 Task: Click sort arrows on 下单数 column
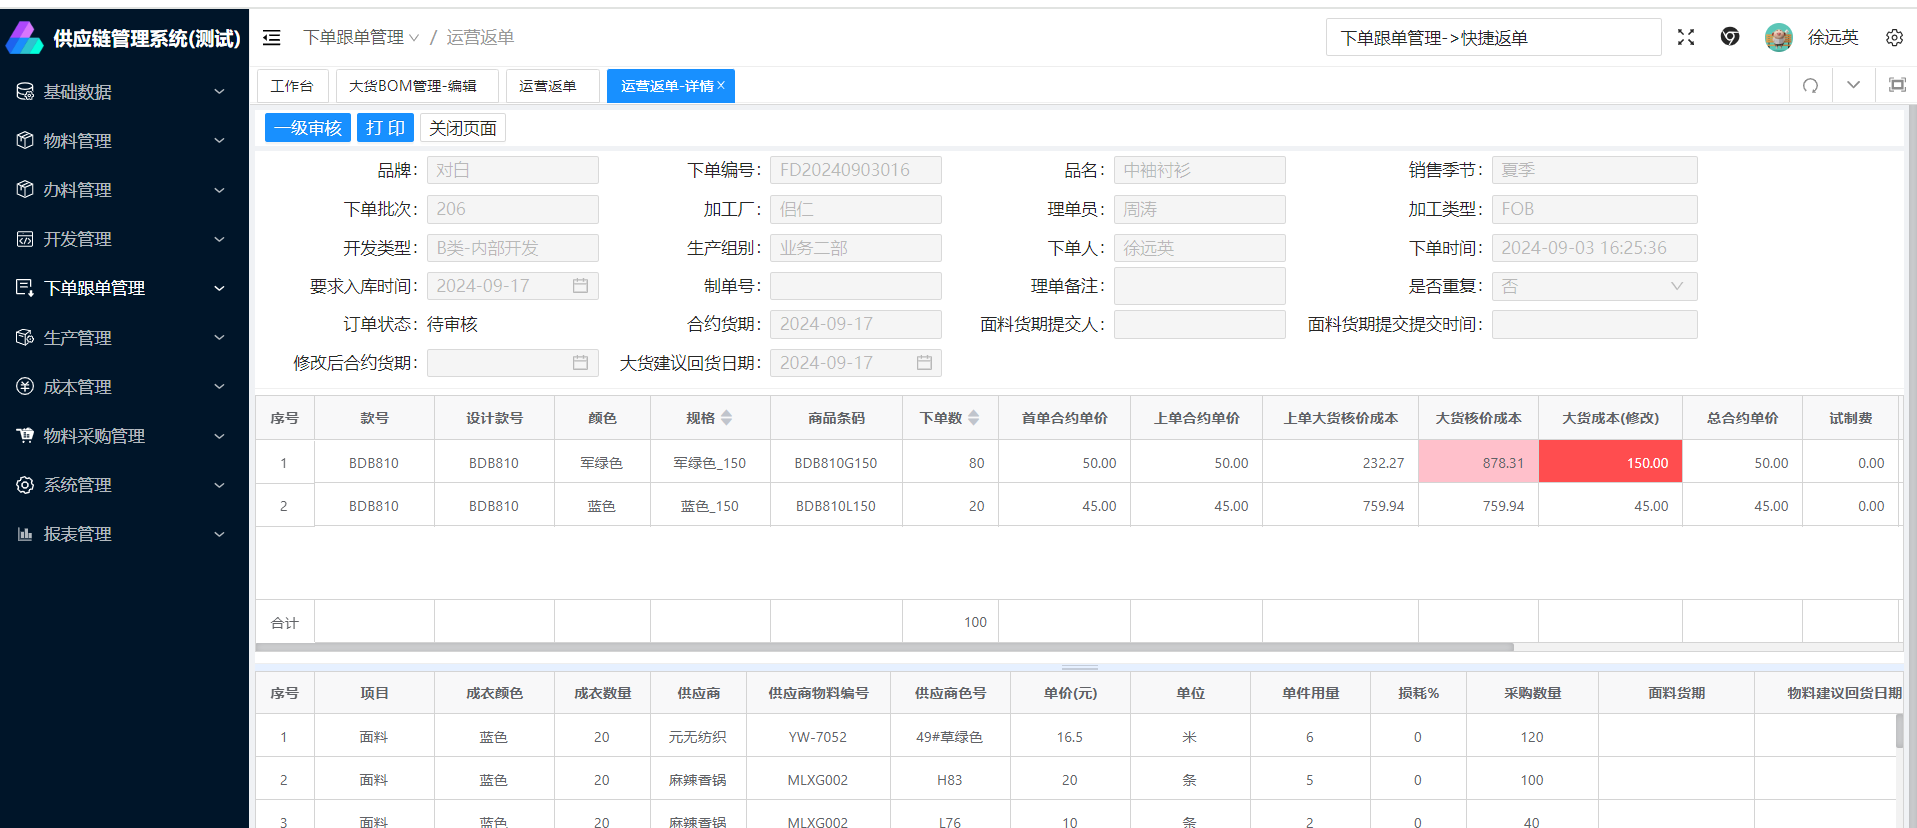(x=974, y=418)
